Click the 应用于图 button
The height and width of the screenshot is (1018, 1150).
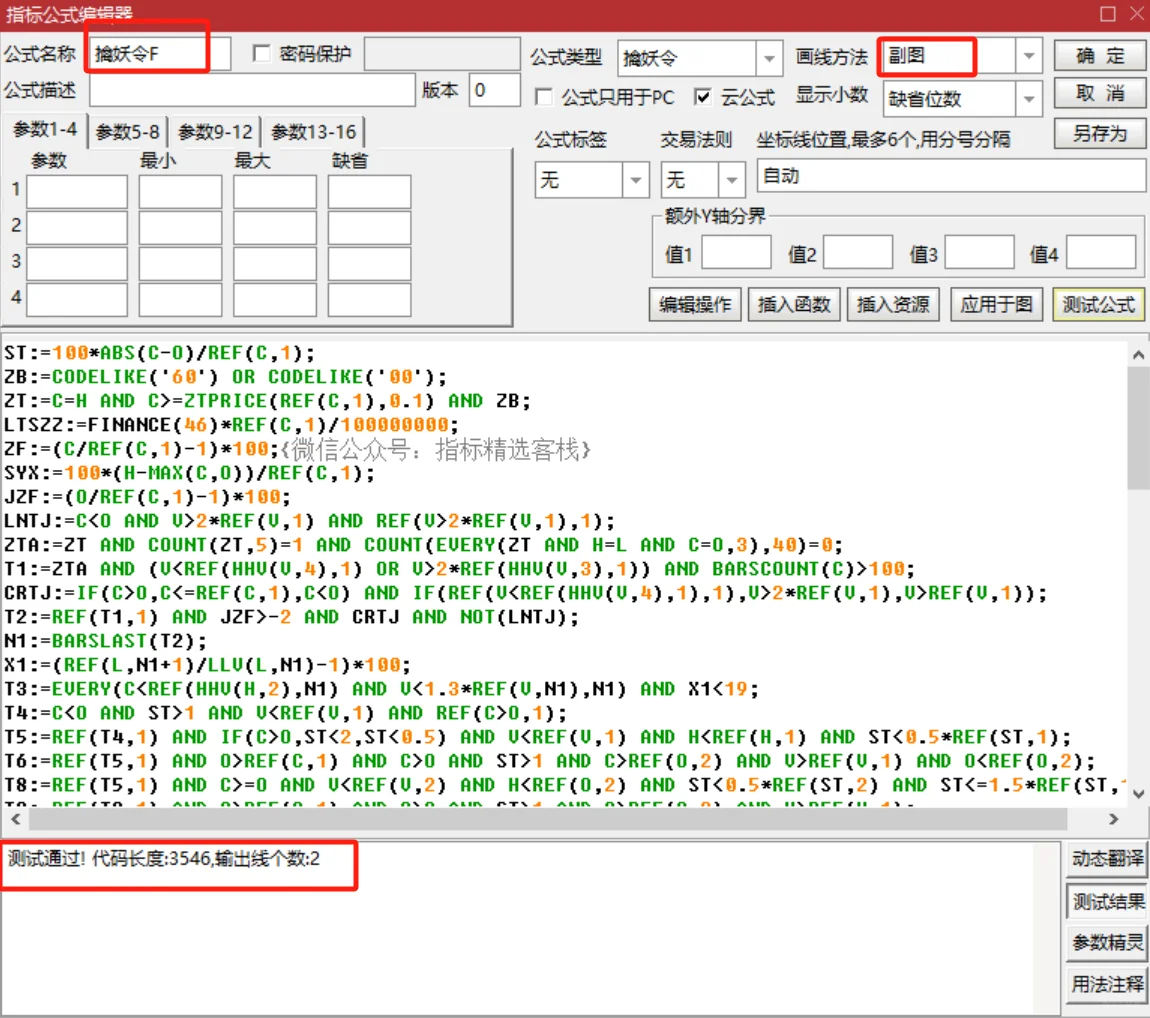tap(995, 306)
